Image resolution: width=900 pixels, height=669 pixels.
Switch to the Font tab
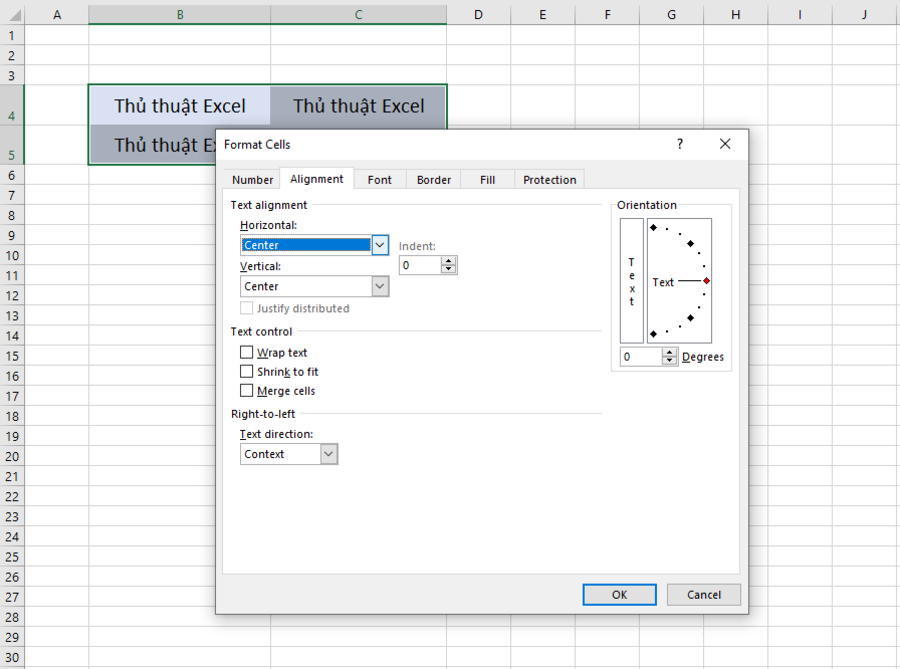pos(379,180)
